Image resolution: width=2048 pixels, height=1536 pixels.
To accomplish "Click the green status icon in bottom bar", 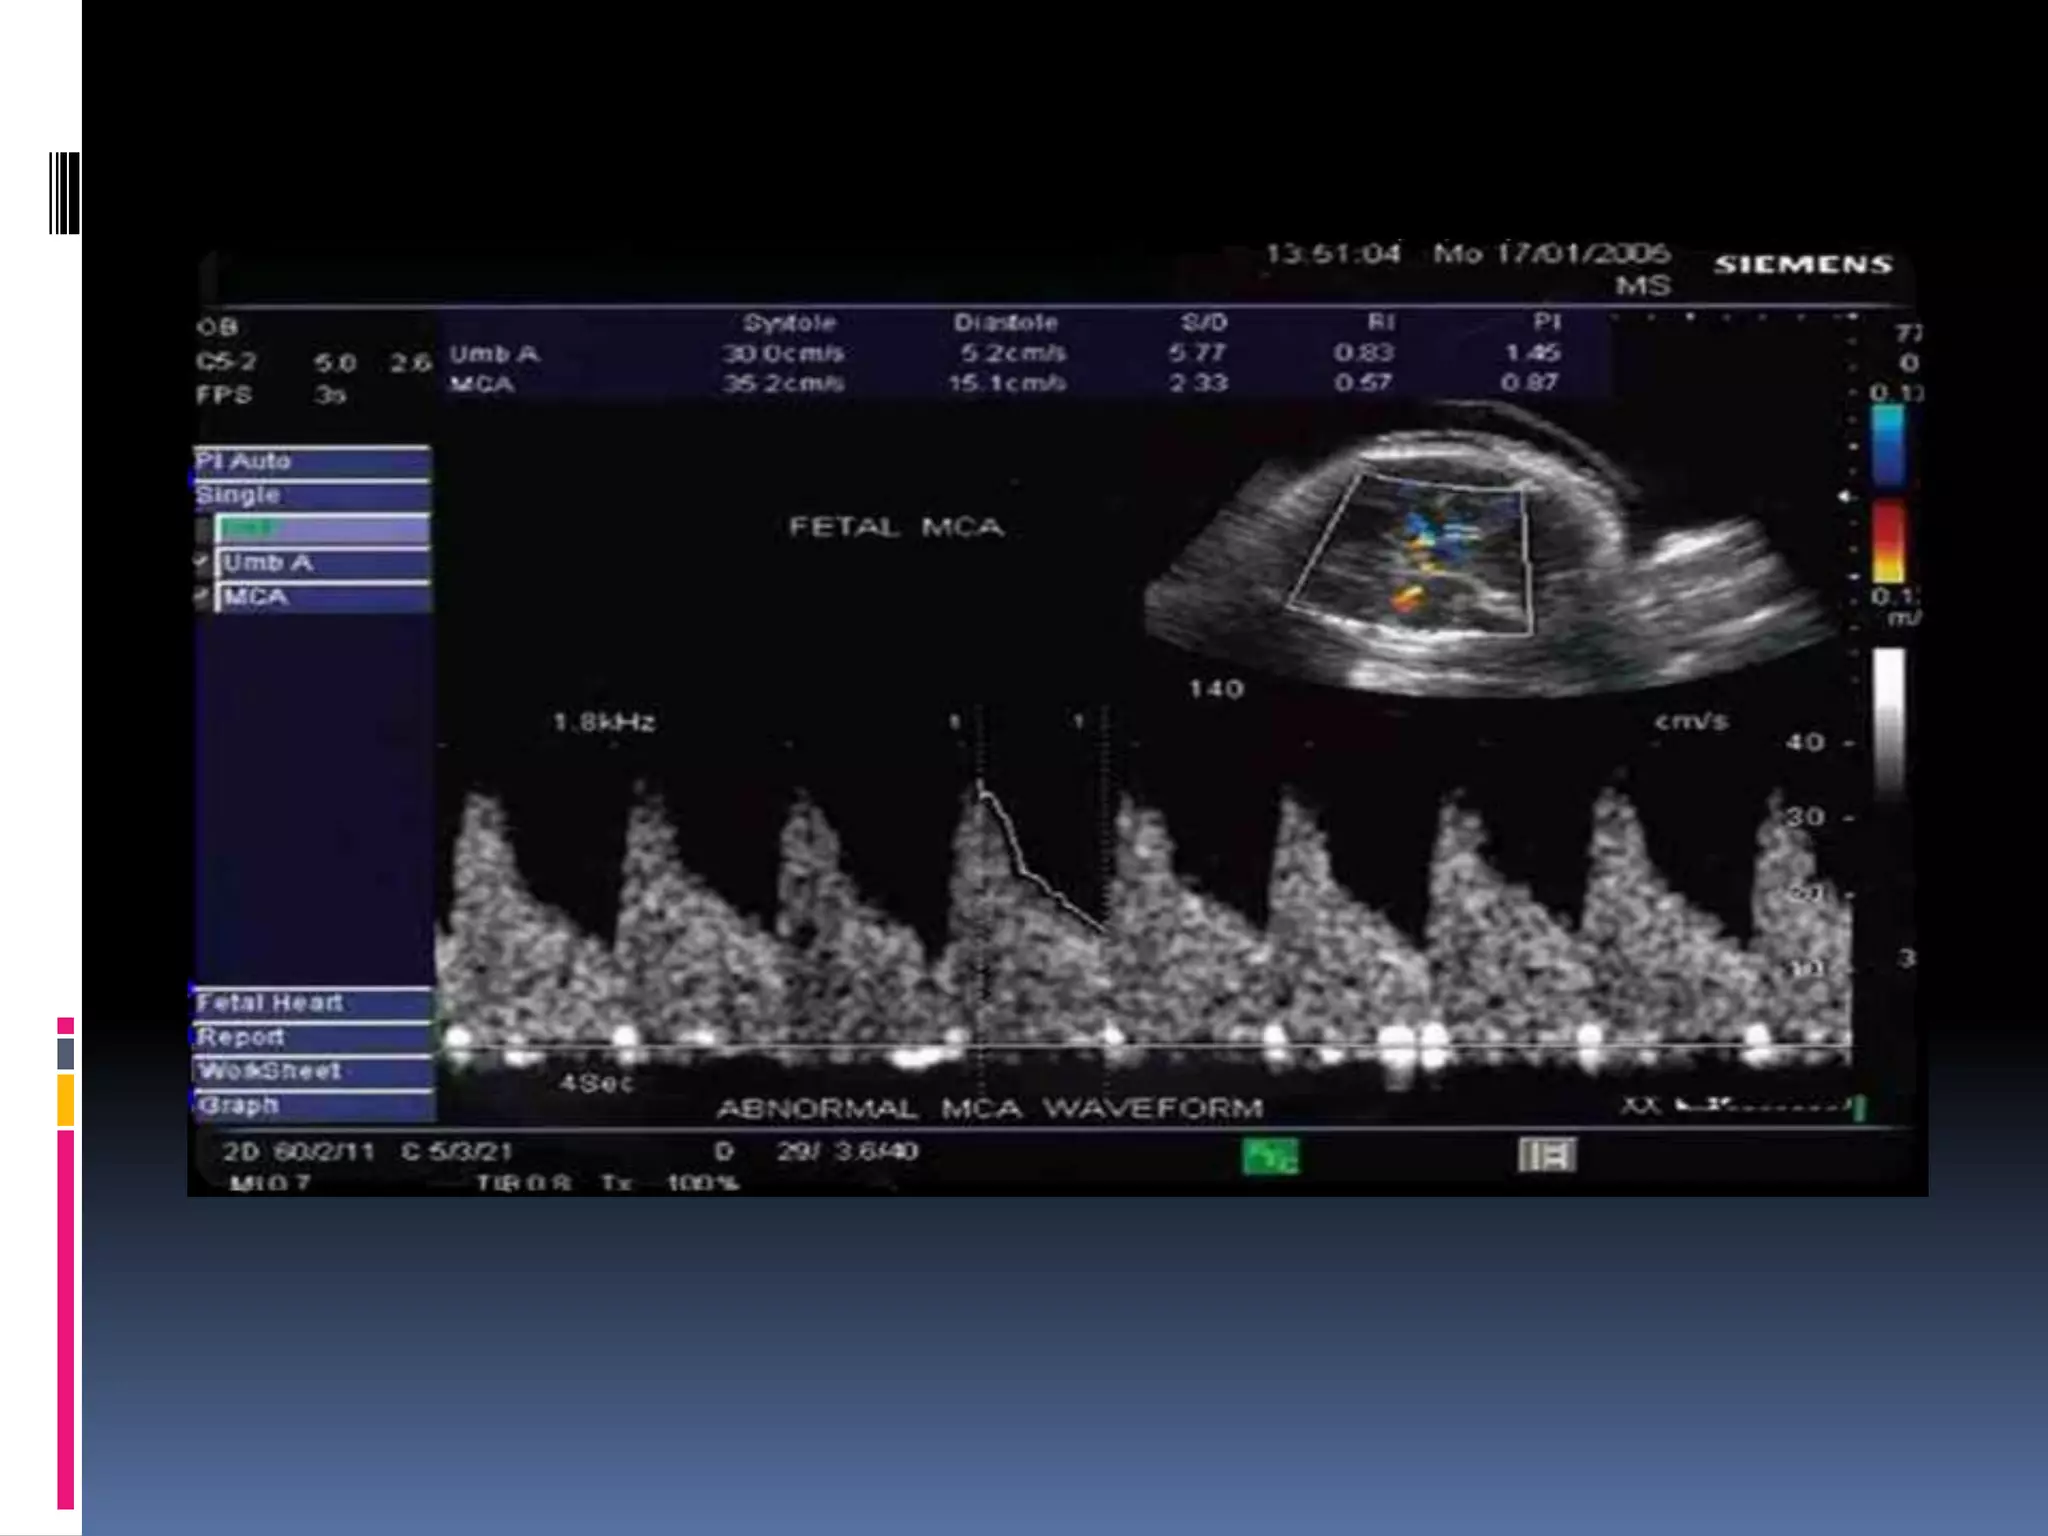I will coord(1270,1157).
